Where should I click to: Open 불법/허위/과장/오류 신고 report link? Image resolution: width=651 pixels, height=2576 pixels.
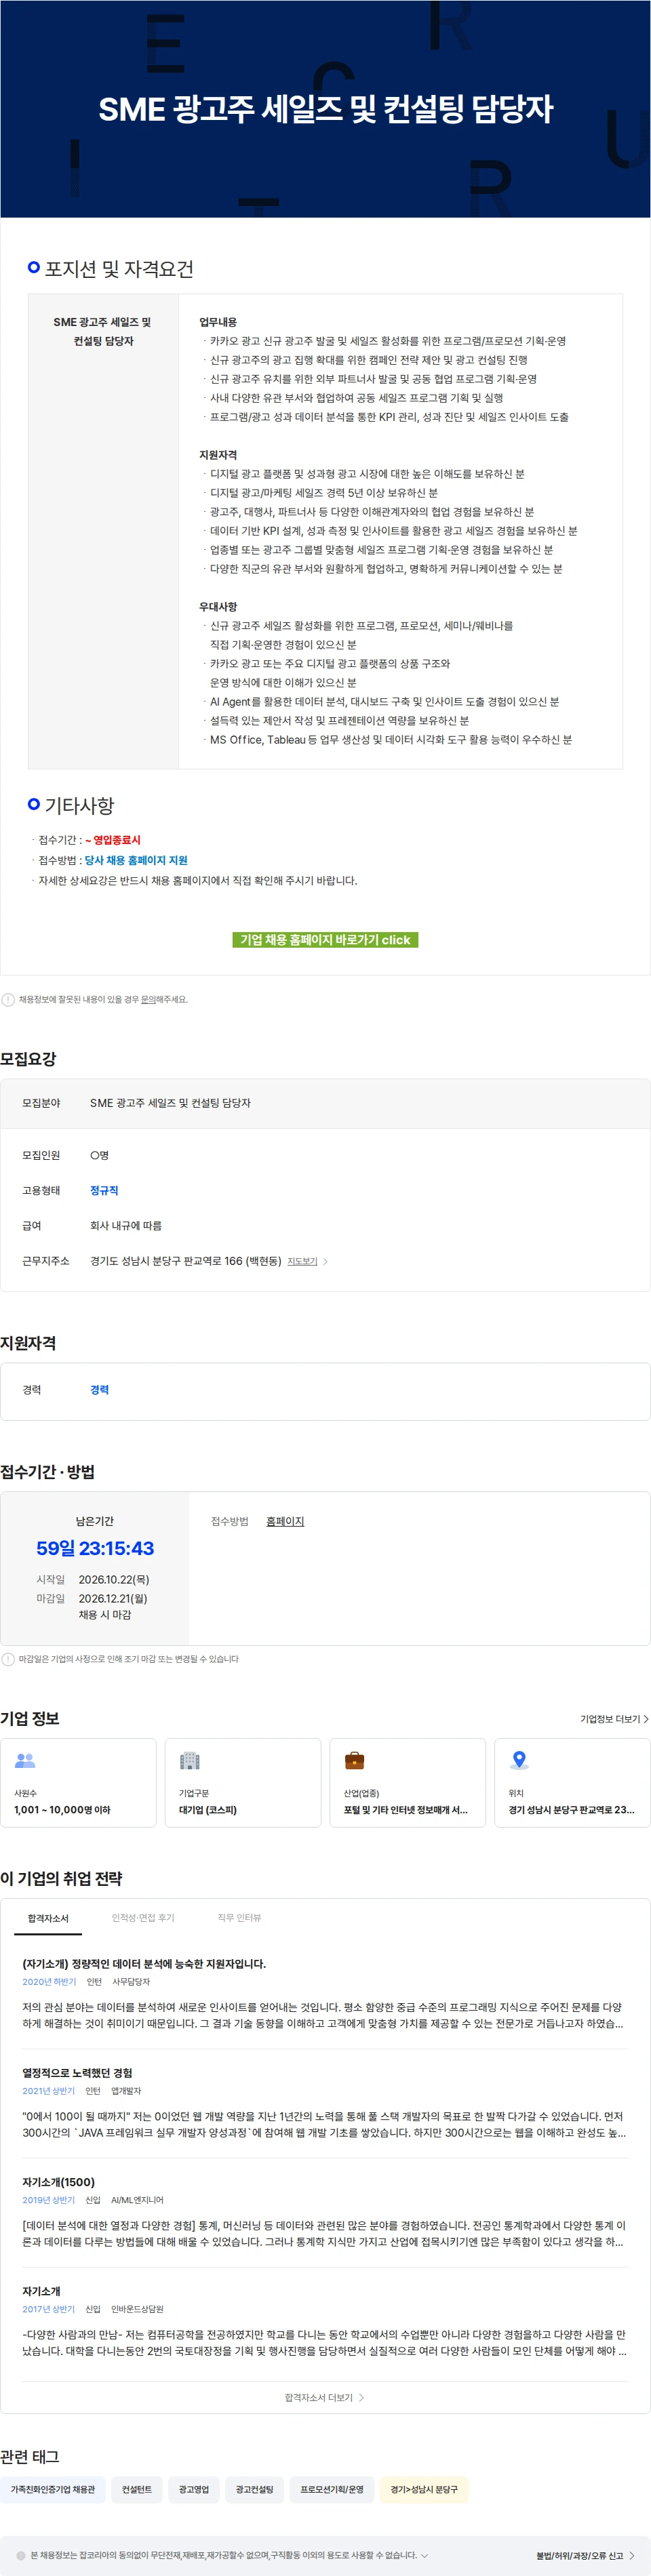tap(585, 2555)
